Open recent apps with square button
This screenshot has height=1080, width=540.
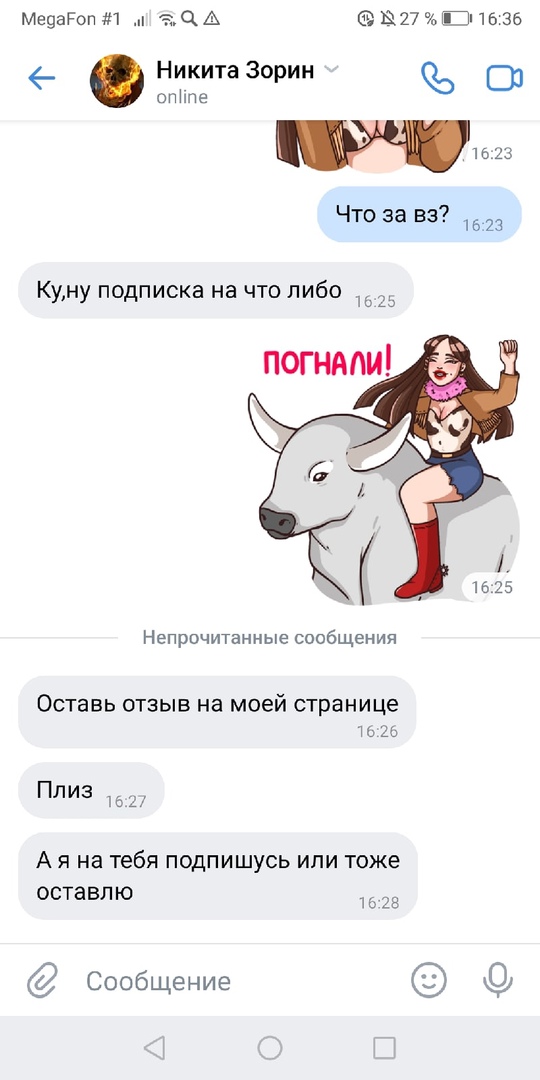pyautogui.click(x=384, y=1048)
